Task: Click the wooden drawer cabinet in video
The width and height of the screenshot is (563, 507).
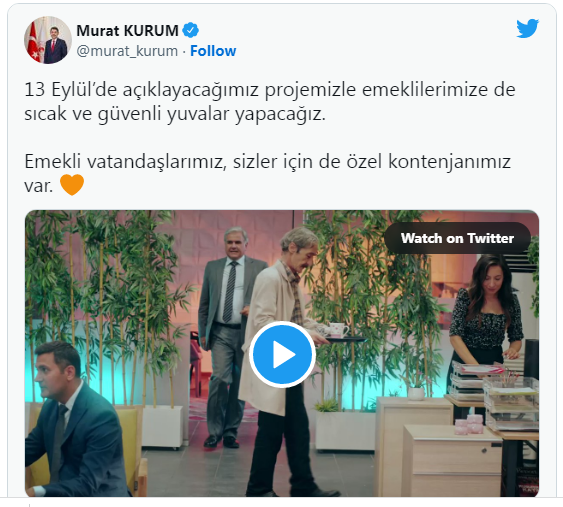Action: 452,461
